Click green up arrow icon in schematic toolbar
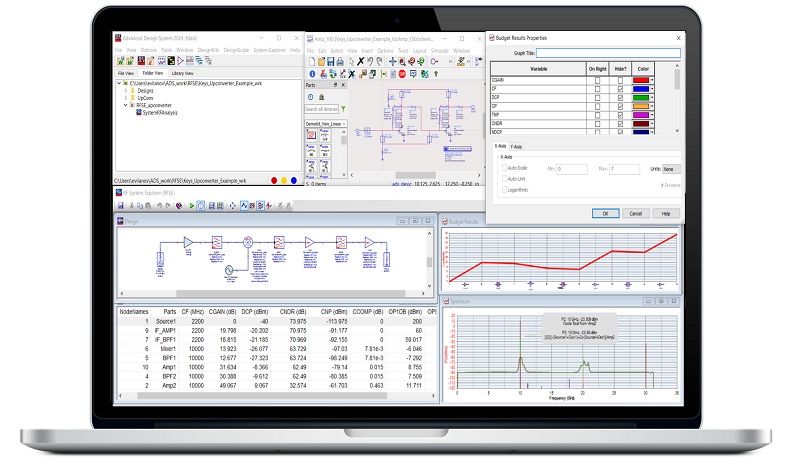 pos(436,75)
